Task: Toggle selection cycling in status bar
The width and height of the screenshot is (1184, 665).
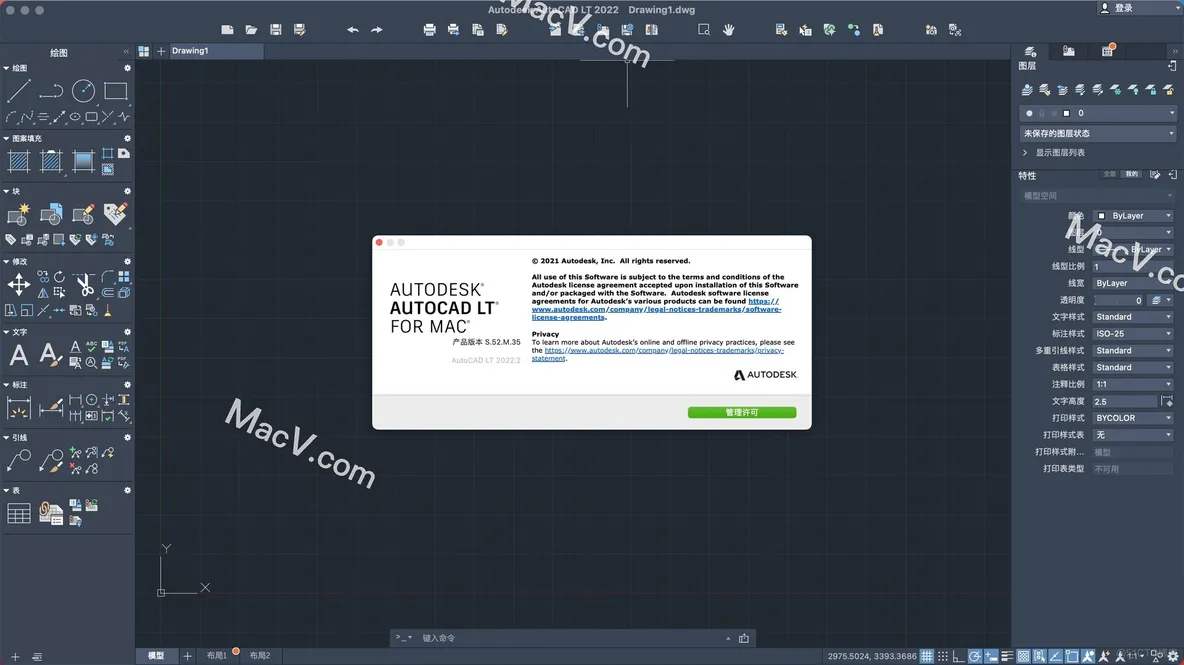Action: pyautogui.click(x=1040, y=657)
